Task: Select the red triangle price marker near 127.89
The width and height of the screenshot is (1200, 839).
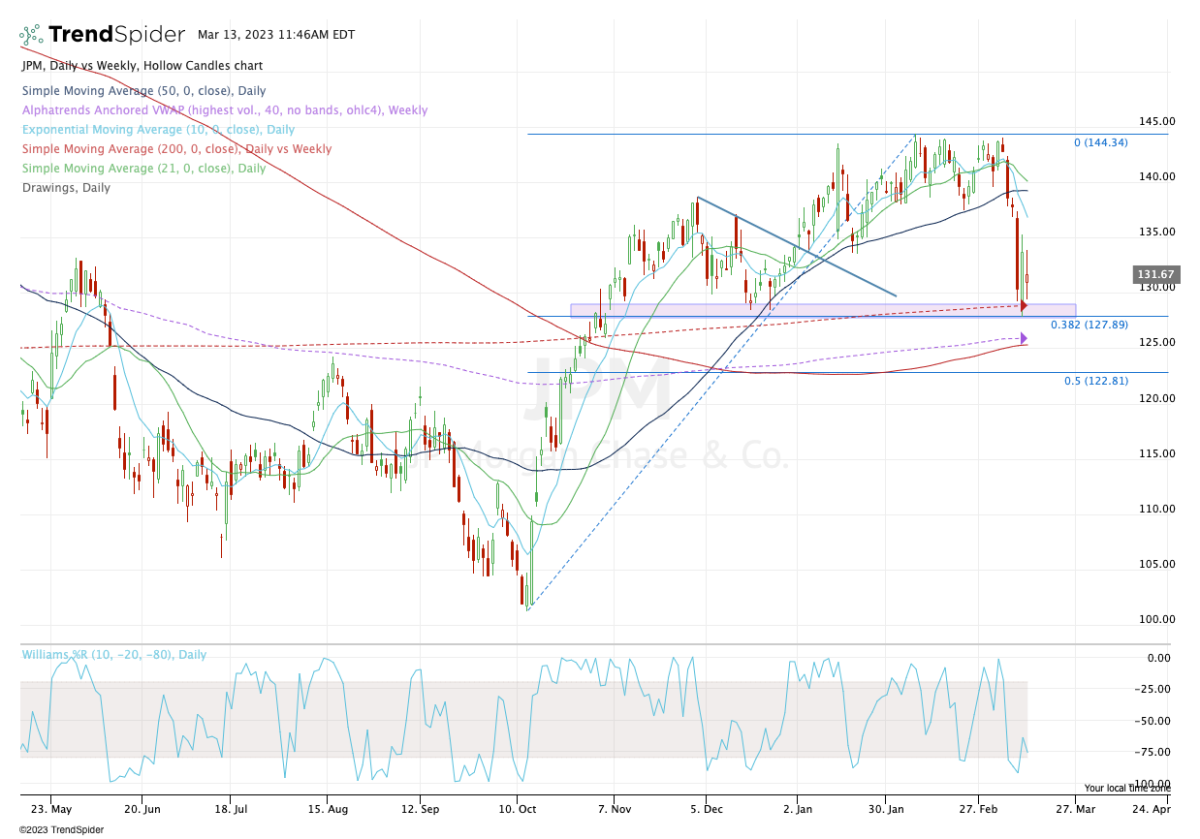Action: [x=1024, y=306]
